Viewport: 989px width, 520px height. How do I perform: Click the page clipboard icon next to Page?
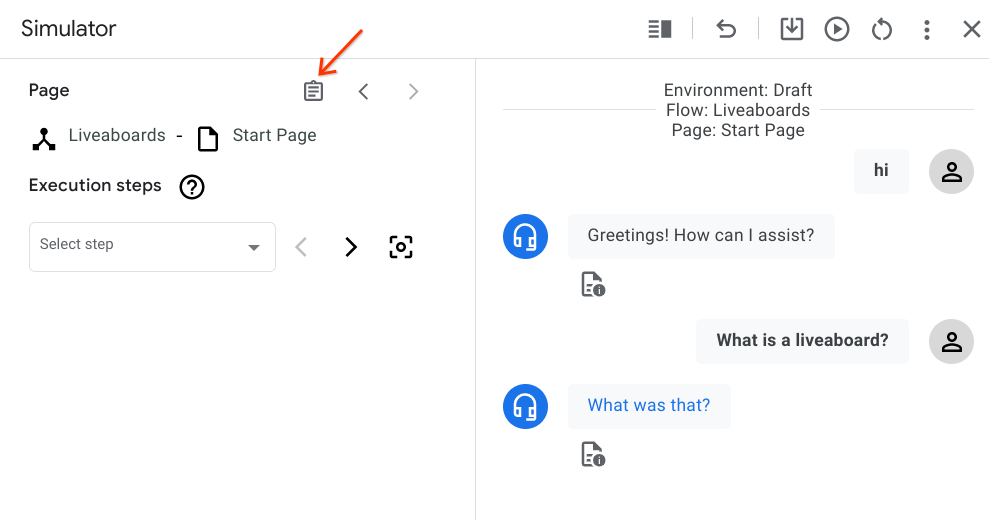[314, 91]
